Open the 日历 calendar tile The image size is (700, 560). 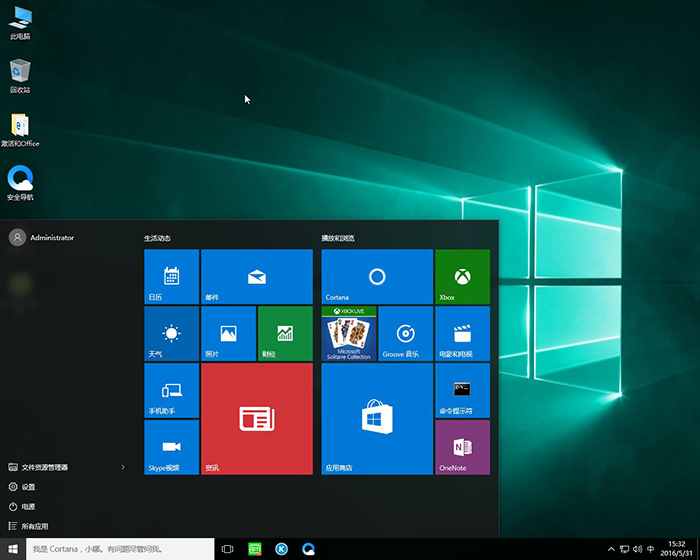pyautogui.click(x=171, y=277)
